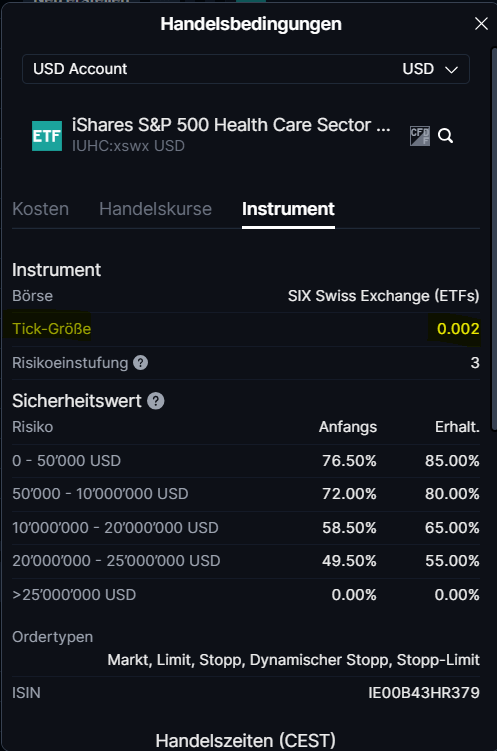Click the Tick-Größe value 0.002
Image resolution: width=497 pixels, height=751 pixels.
click(x=458, y=329)
